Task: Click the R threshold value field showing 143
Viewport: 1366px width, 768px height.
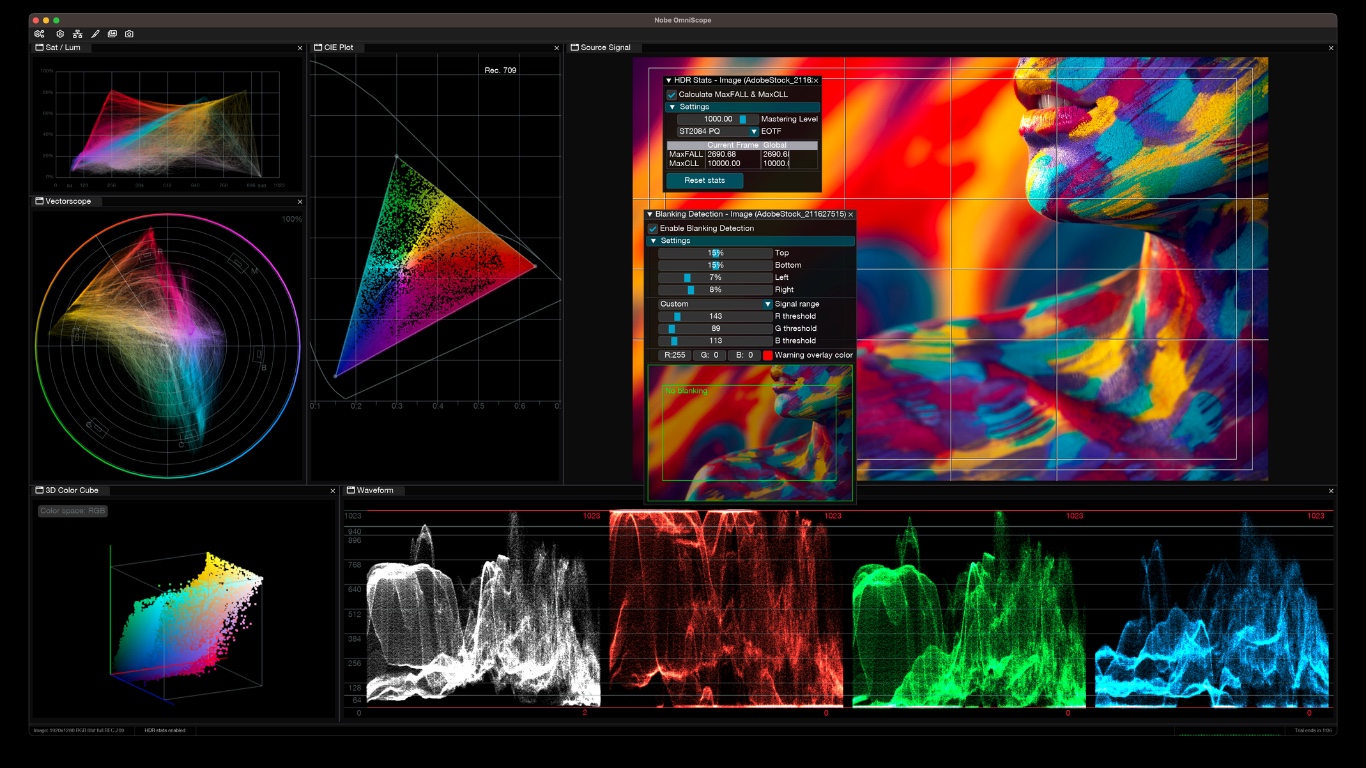Action: (716, 314)
